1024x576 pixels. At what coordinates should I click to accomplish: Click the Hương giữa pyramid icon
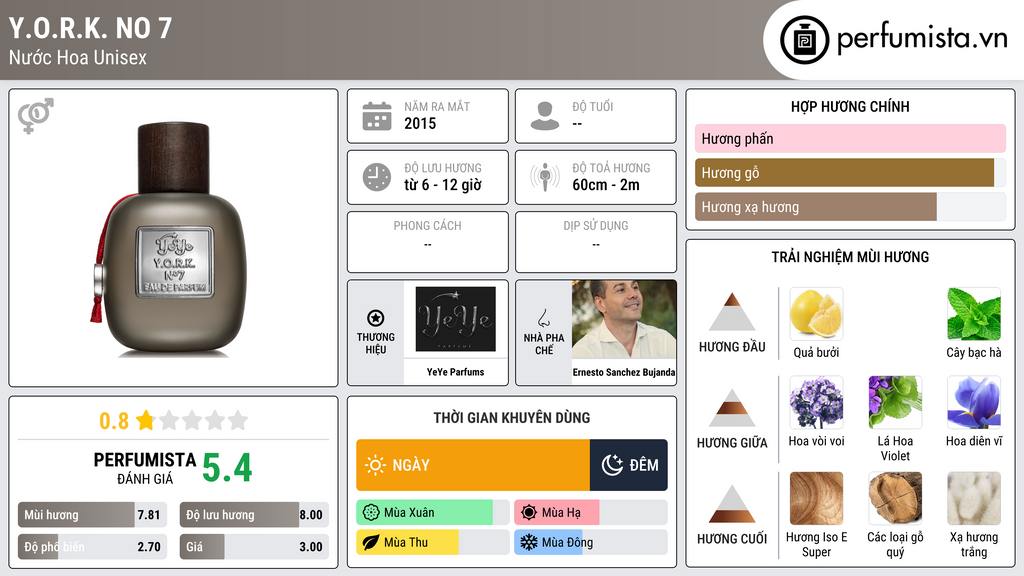tap(732, 408)
